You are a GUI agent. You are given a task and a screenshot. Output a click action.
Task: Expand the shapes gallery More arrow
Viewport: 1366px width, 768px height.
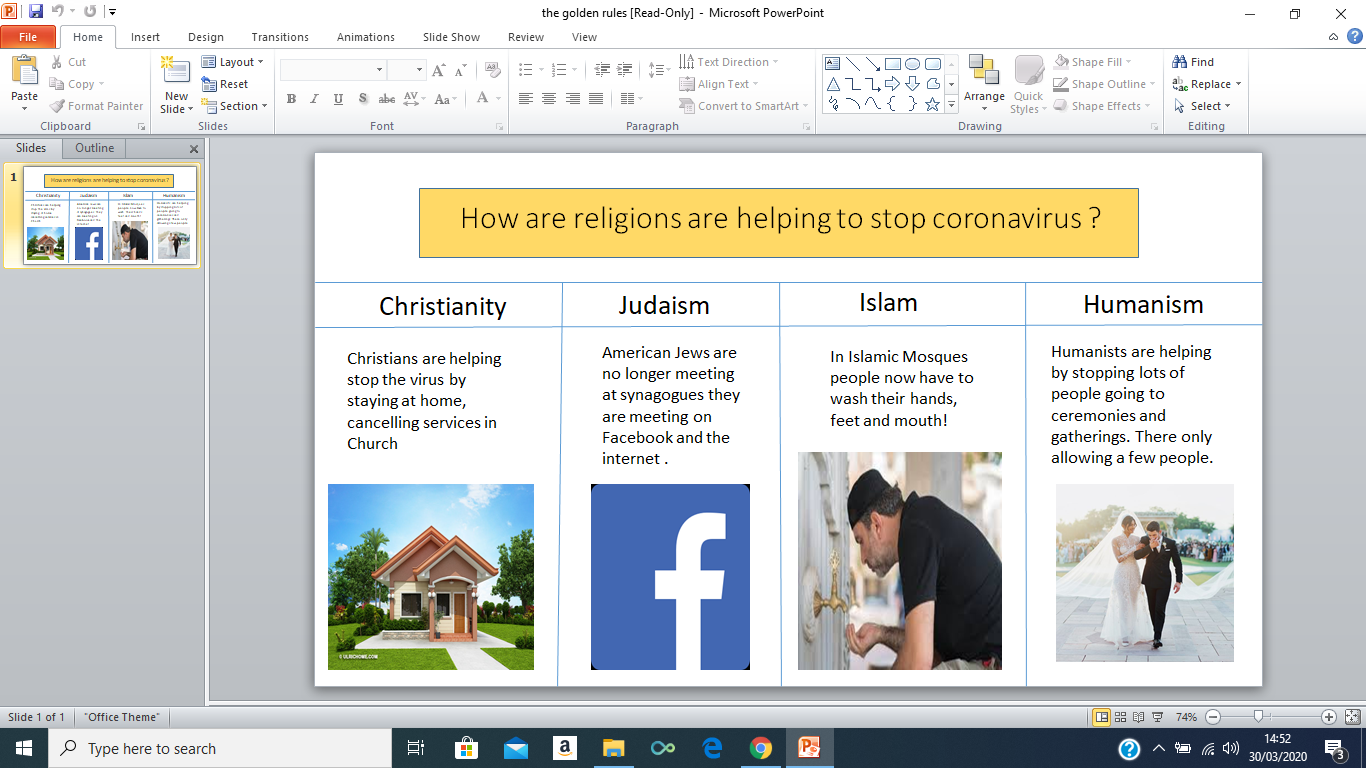tap(951, 104)
